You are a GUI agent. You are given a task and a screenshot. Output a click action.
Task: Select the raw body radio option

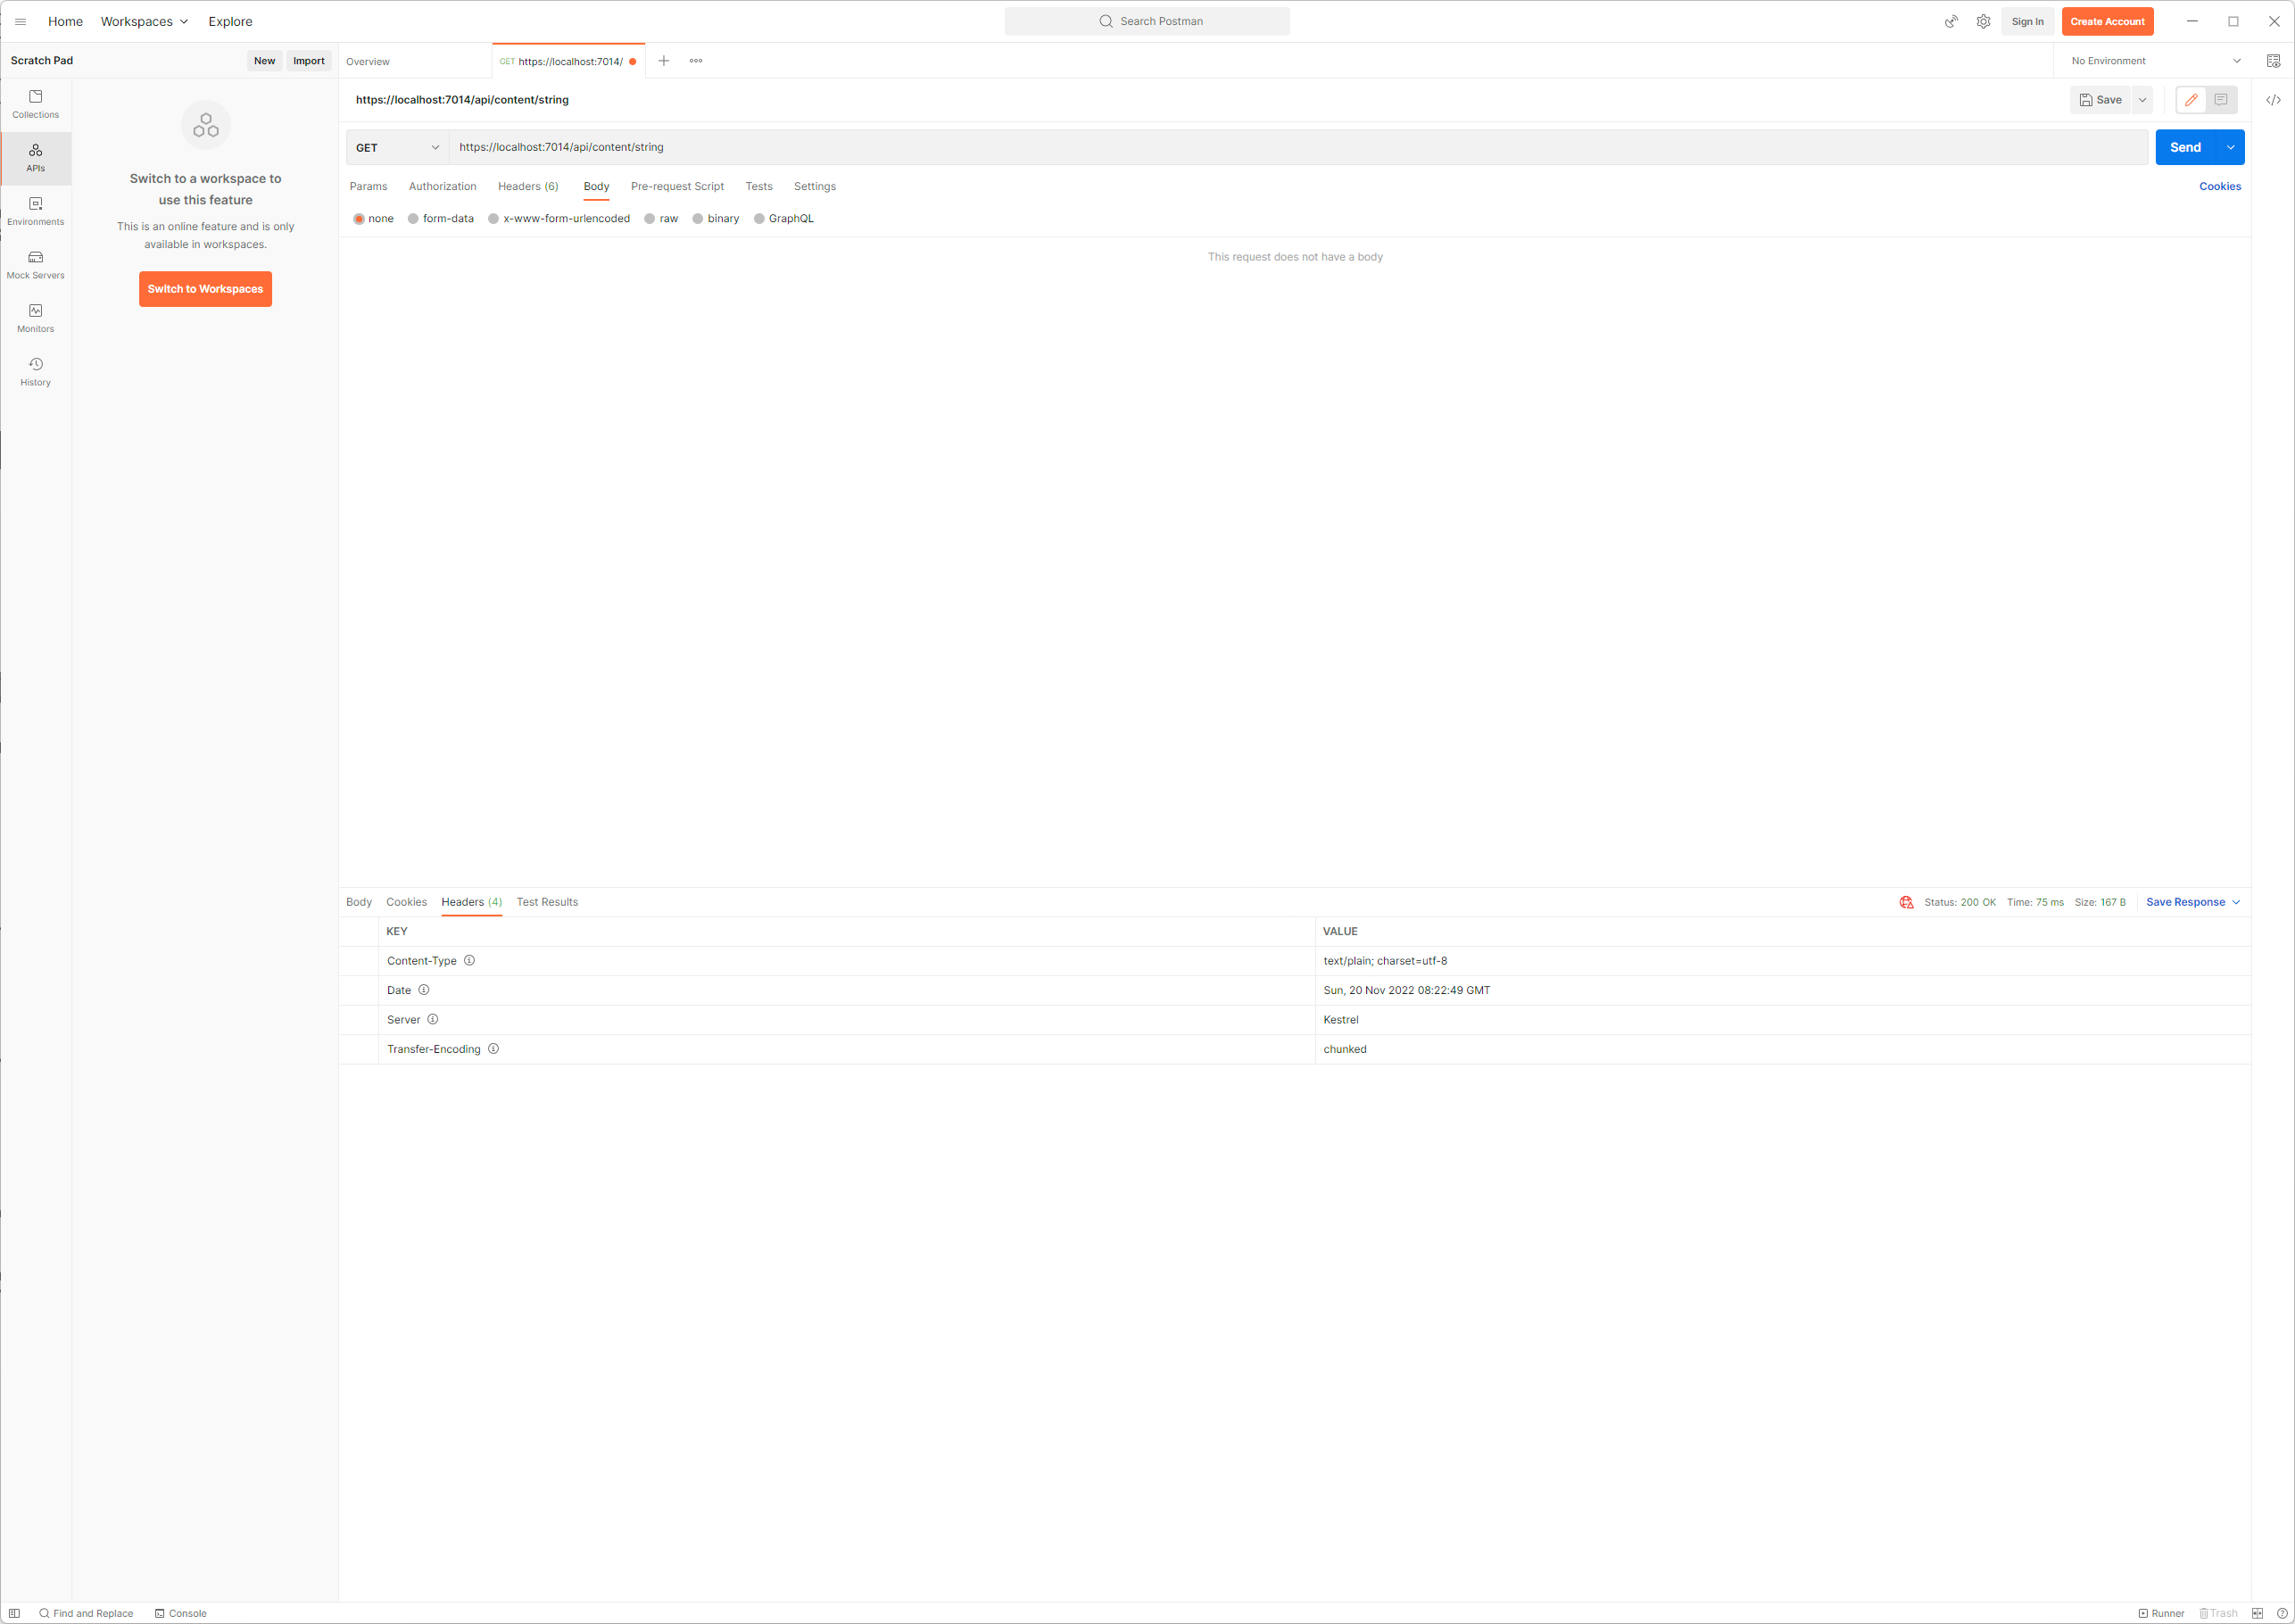click(x=650, y=219)
